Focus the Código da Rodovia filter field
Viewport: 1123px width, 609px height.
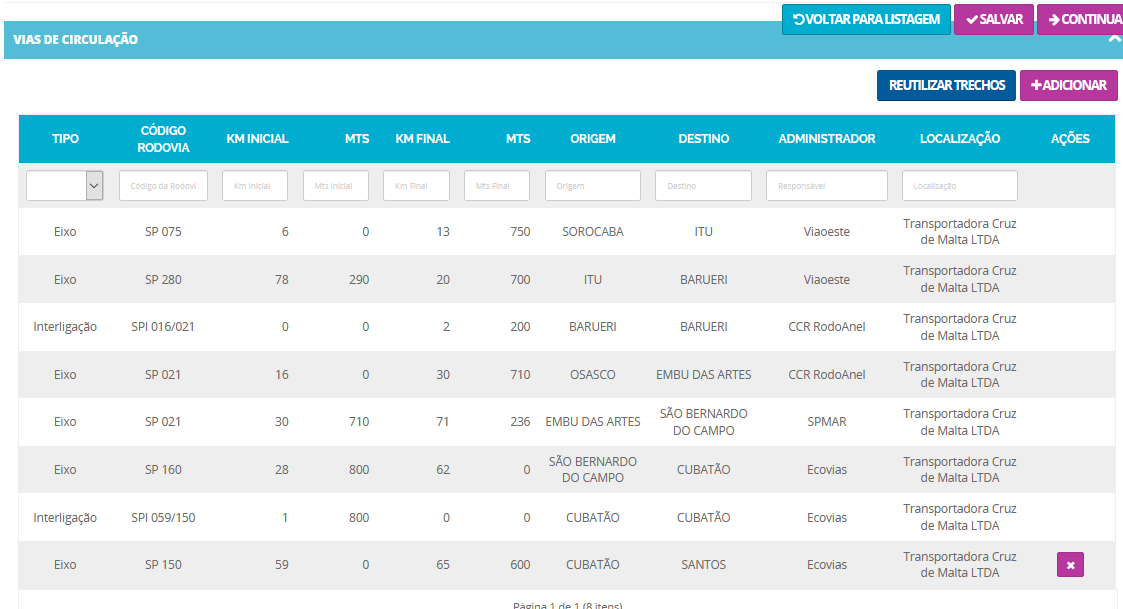(163, 186)
